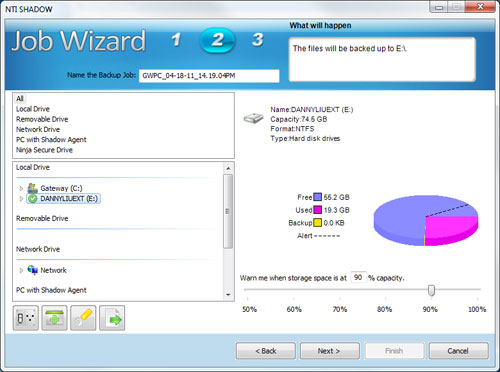
Task: Select Local Drive in the filter list
Action: [33, 109]
